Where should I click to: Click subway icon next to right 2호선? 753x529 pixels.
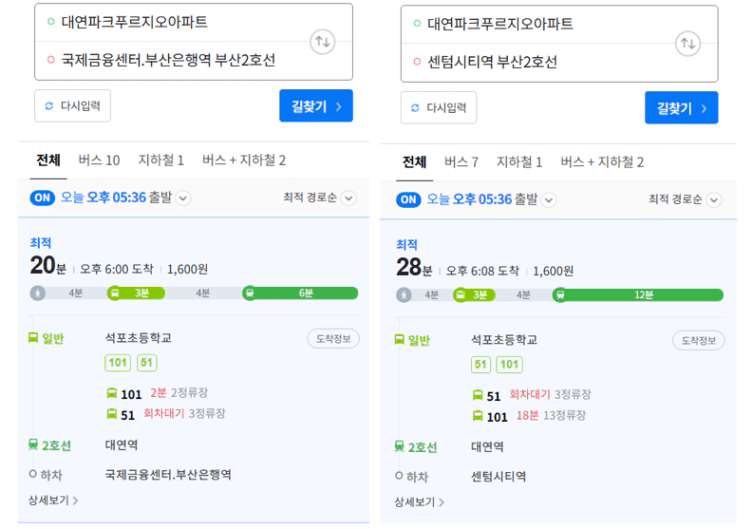(399, 446)
